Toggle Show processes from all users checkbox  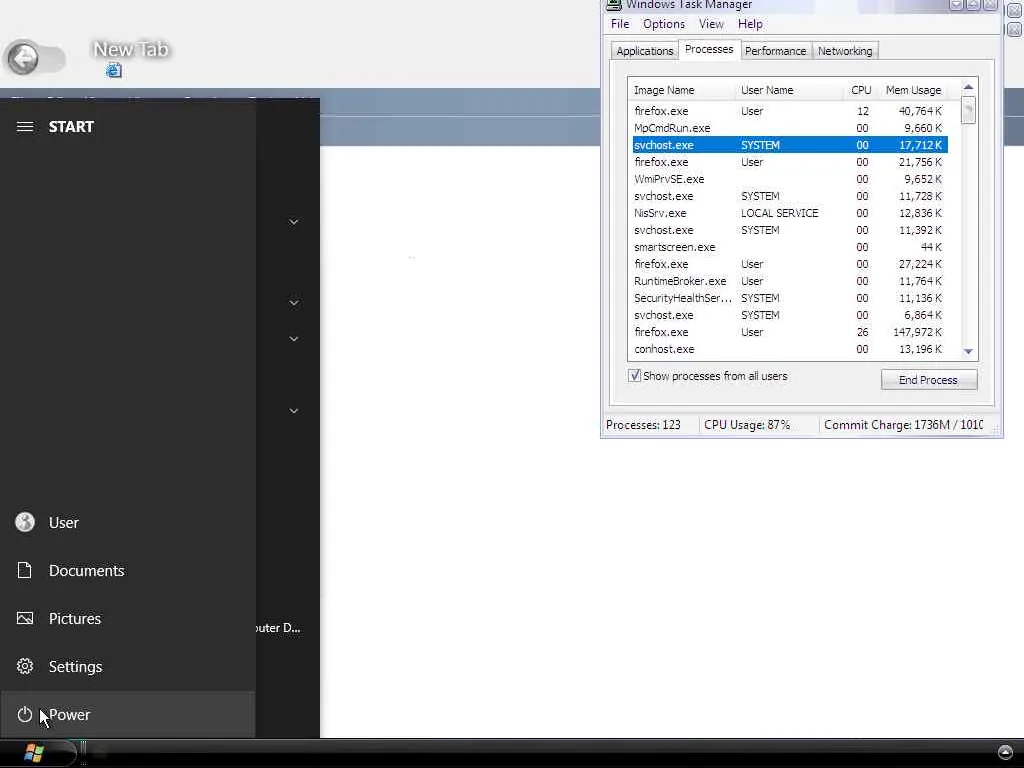tap(634, 376)
